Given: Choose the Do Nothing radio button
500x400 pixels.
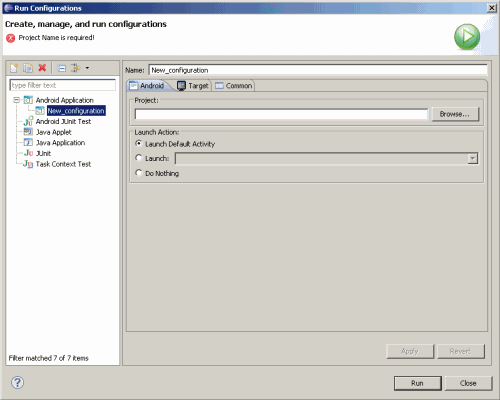Looking at the screenshot, I should tap(139, 173).
